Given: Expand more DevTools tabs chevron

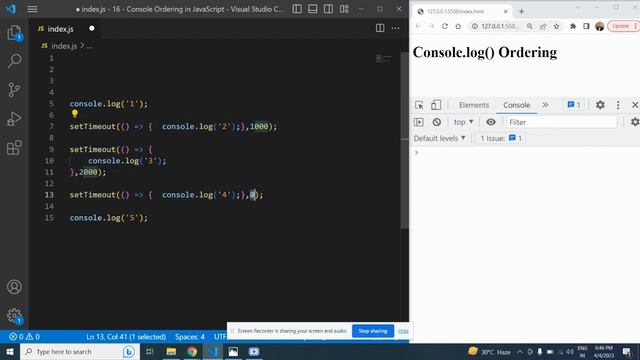Looking at the screenshot, I should (545, 105).
